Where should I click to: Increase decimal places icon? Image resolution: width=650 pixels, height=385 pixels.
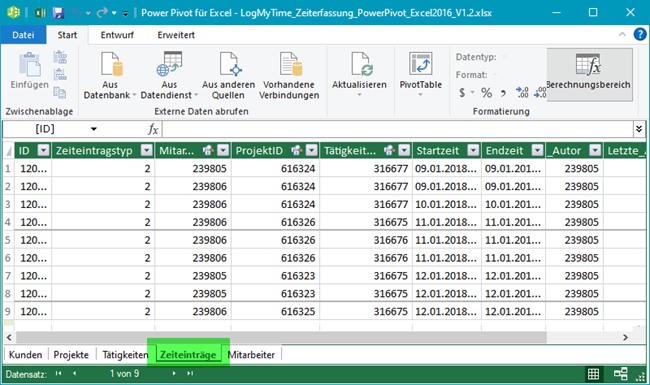pos(522,92)
